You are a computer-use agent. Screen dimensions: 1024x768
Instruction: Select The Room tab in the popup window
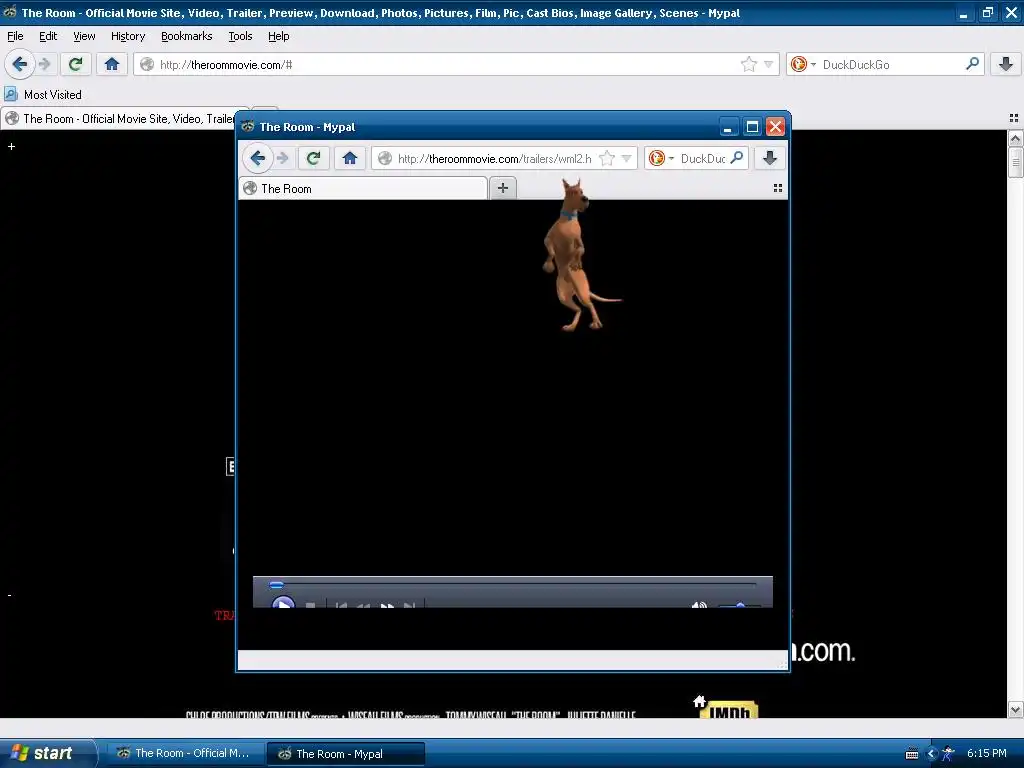pyautogui.click(x=363, y=189)
